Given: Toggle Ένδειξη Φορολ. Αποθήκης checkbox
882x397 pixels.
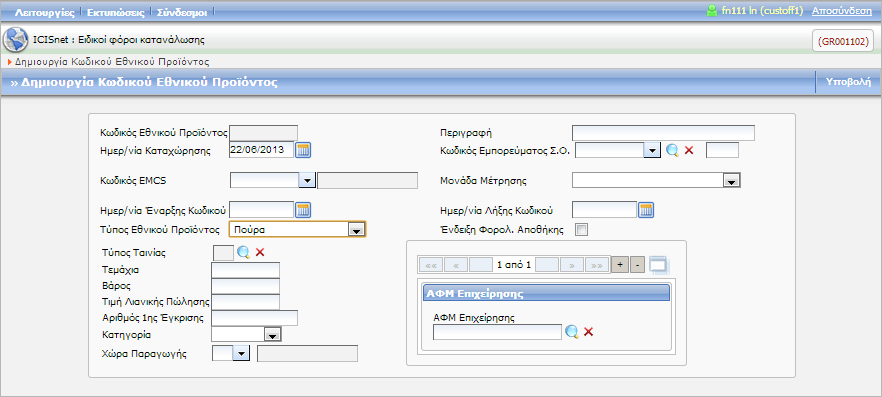Looking at the screenshot, I should [582, 229].
